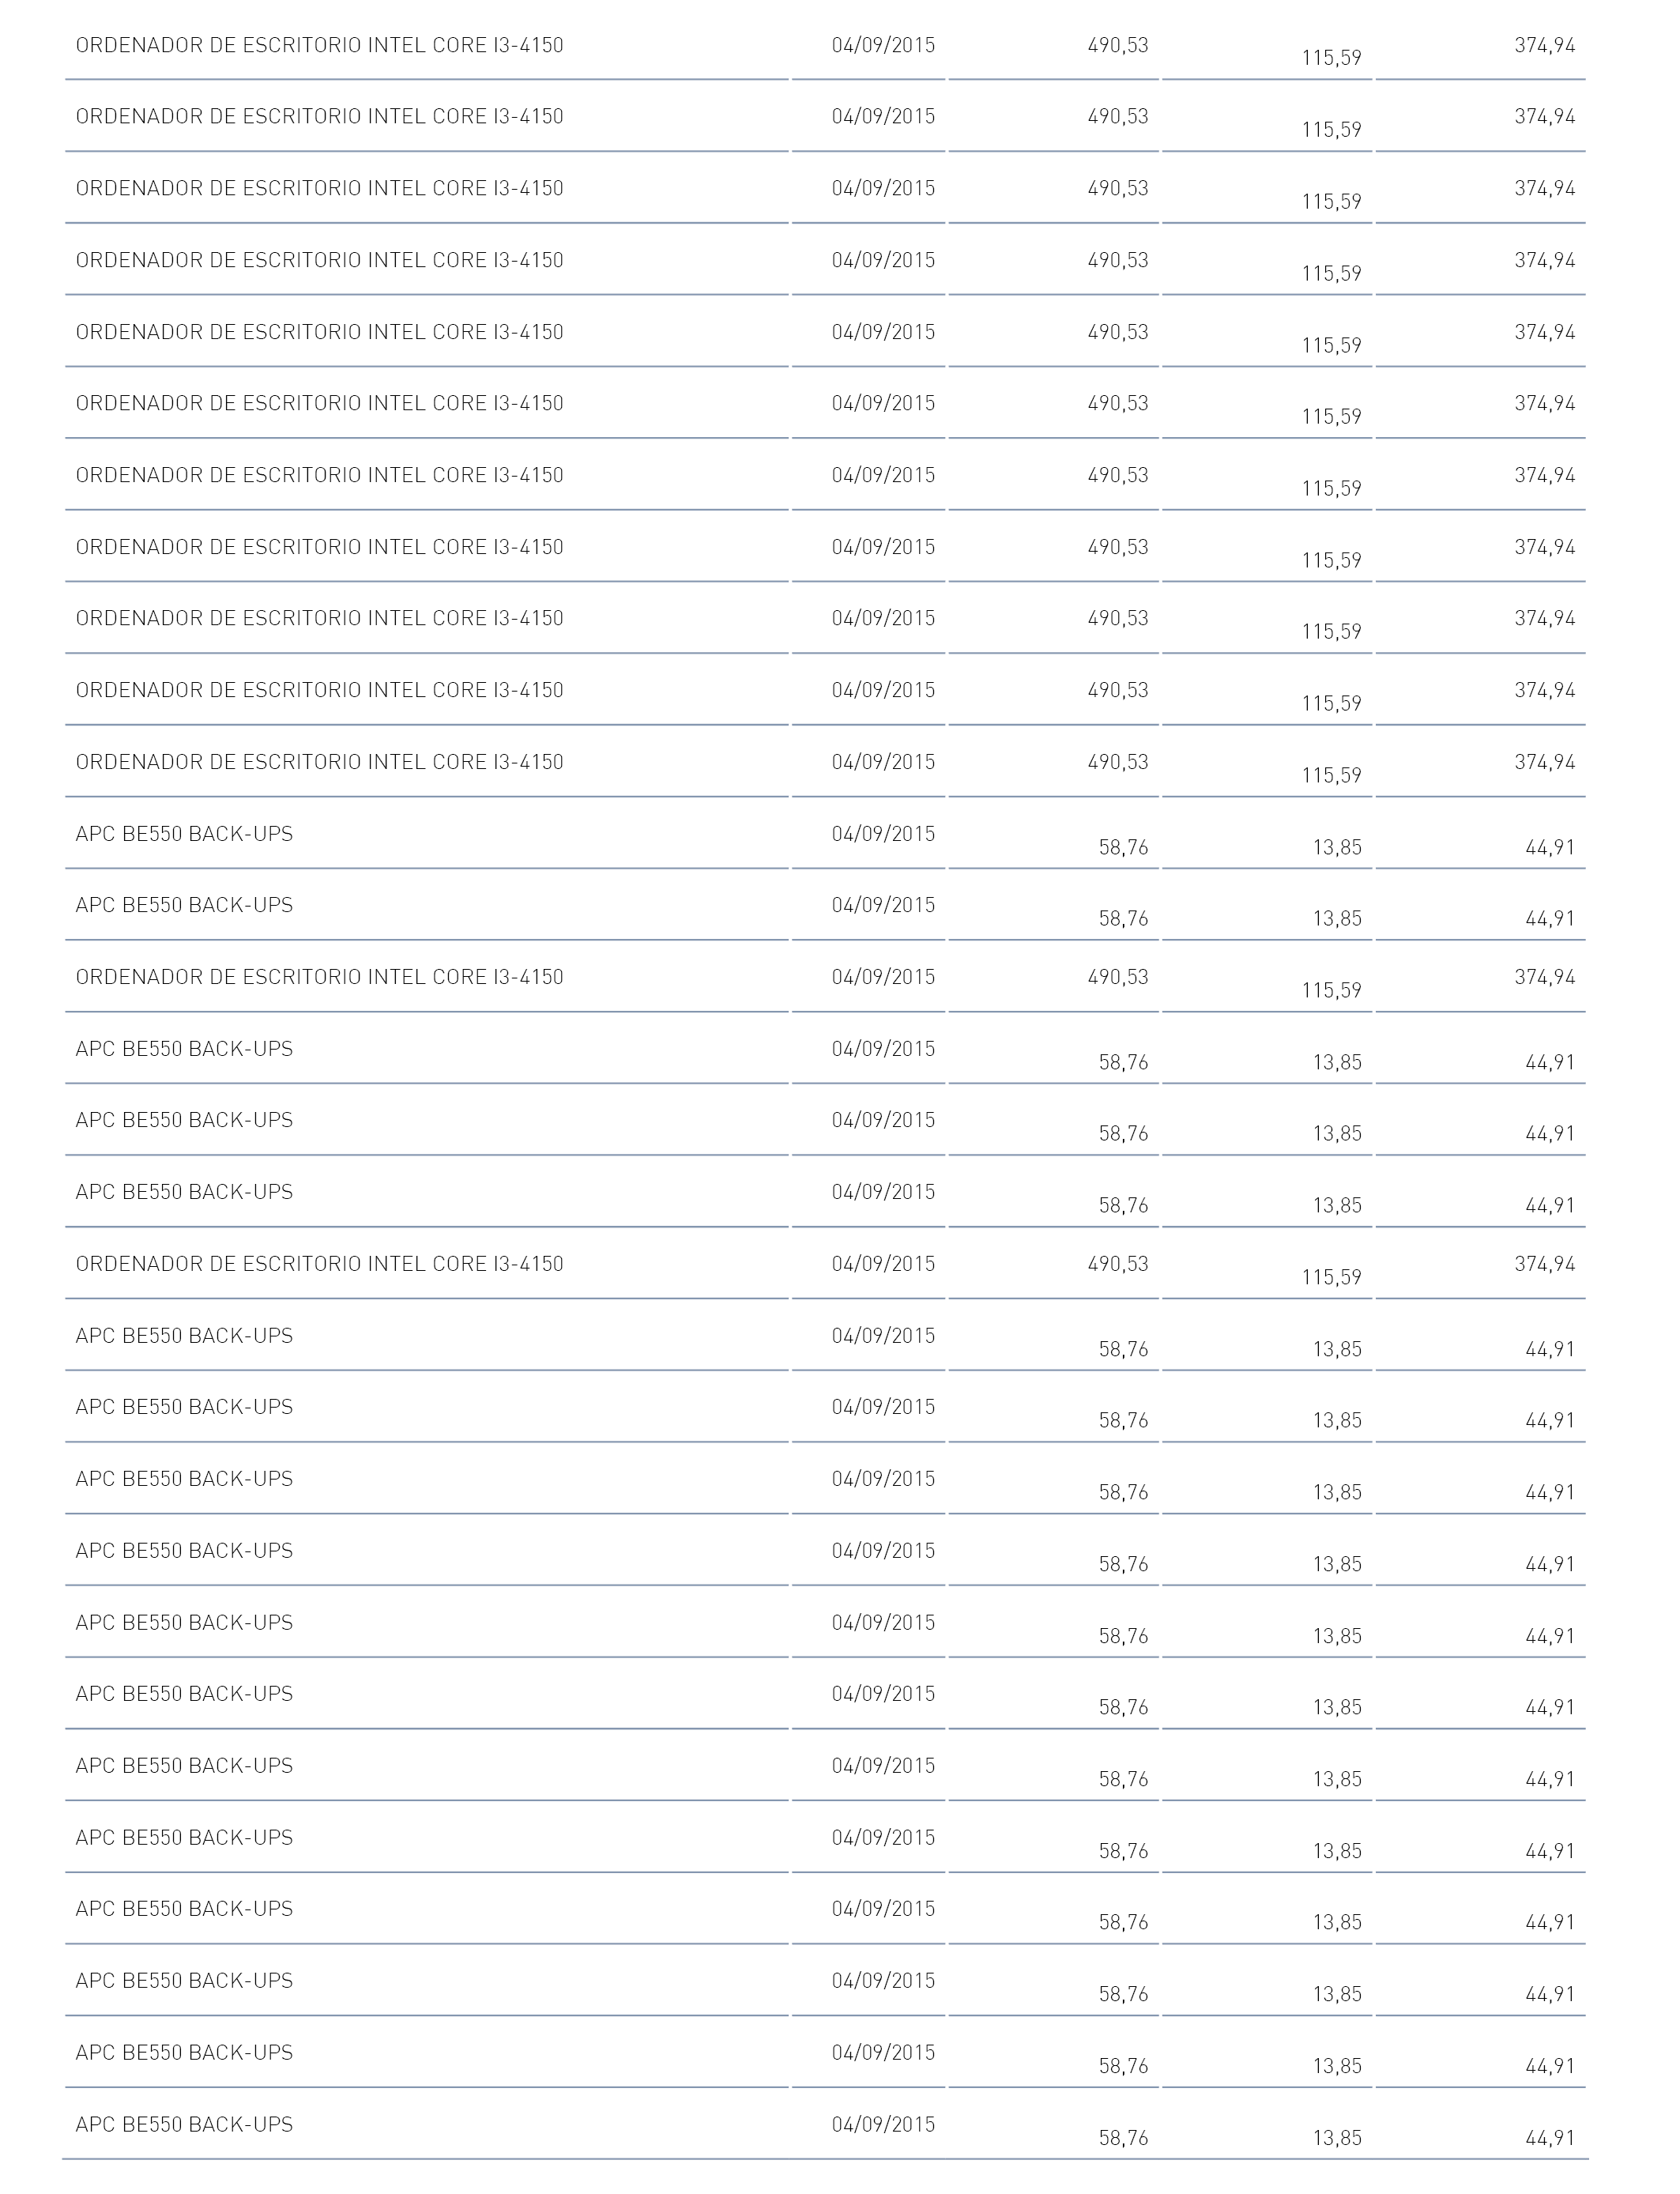Viewport: 1680px width, 2194px height.
Task: Click the 58,76 amount in the bottom row
Action: click(x=1124, y=2138)
